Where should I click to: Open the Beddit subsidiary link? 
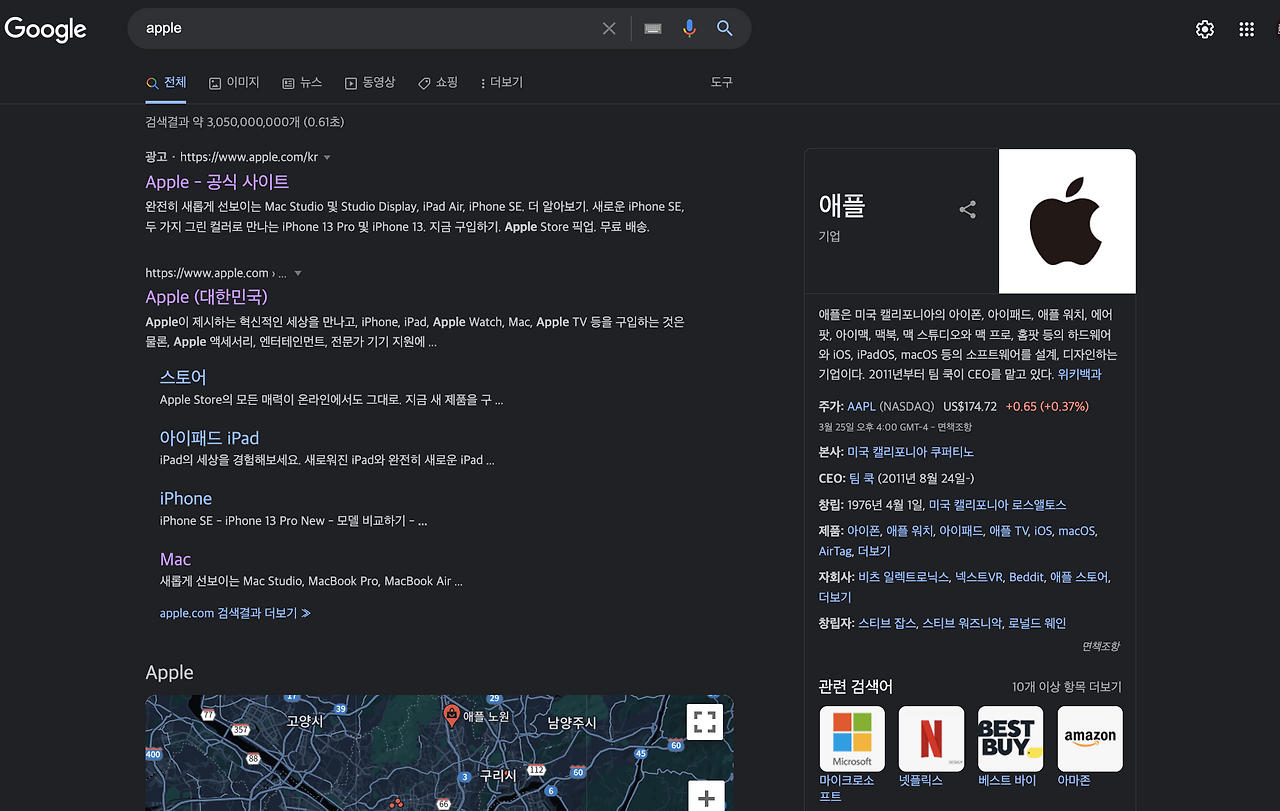pos(1026,577)
